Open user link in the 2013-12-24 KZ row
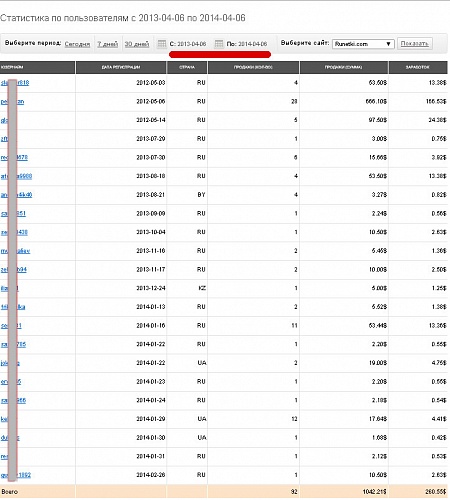This screenshot has width=450, height=500. pos(10,288)
